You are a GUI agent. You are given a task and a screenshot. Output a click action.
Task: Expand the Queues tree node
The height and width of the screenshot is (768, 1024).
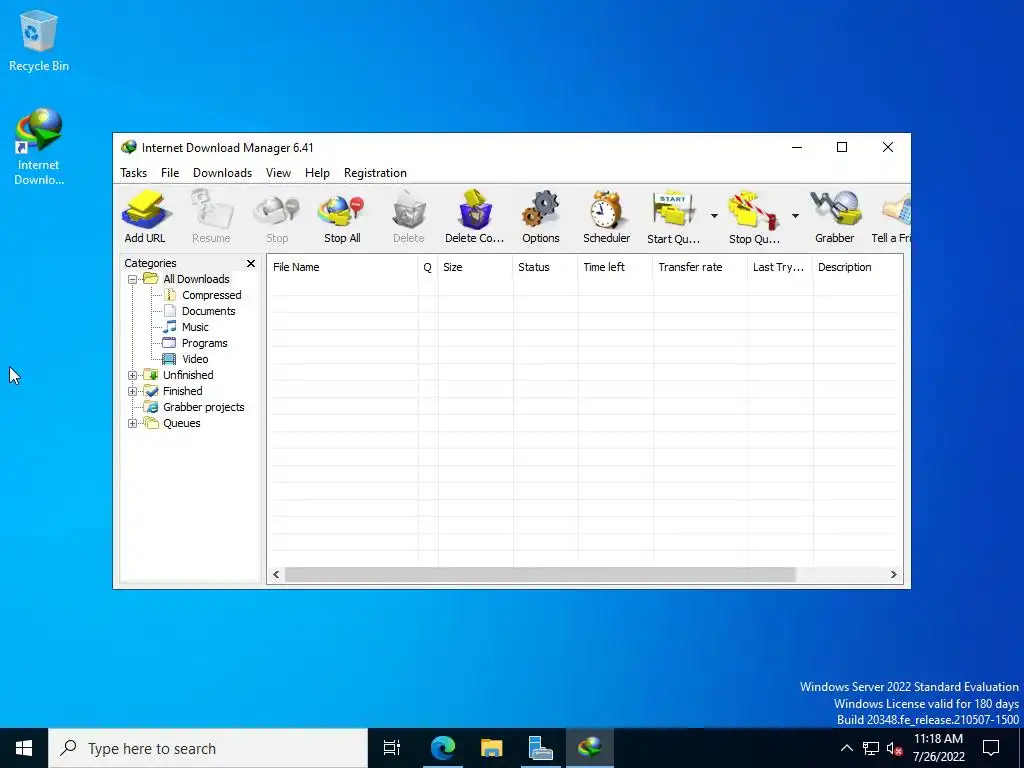[133, 423]
